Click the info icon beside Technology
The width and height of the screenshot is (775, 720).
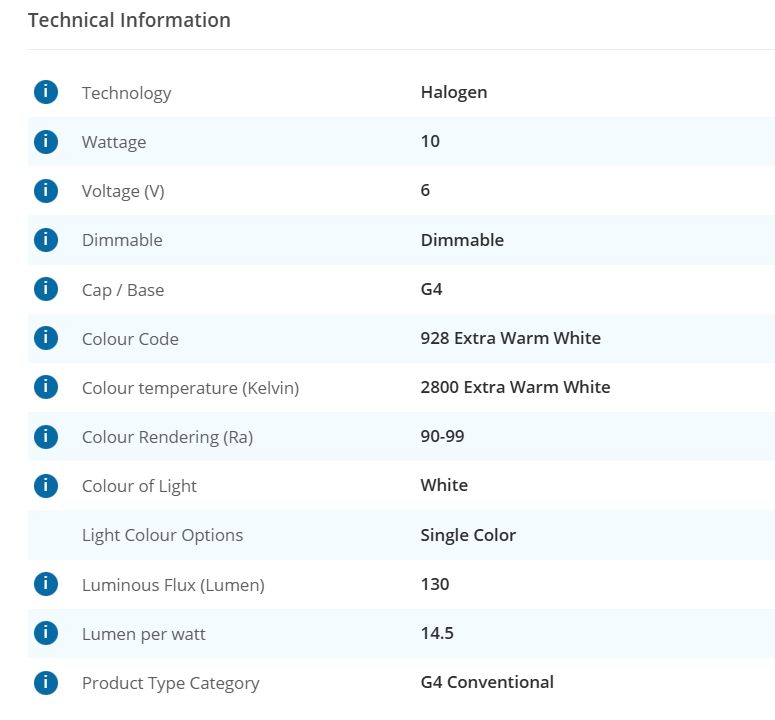[46, 92]
